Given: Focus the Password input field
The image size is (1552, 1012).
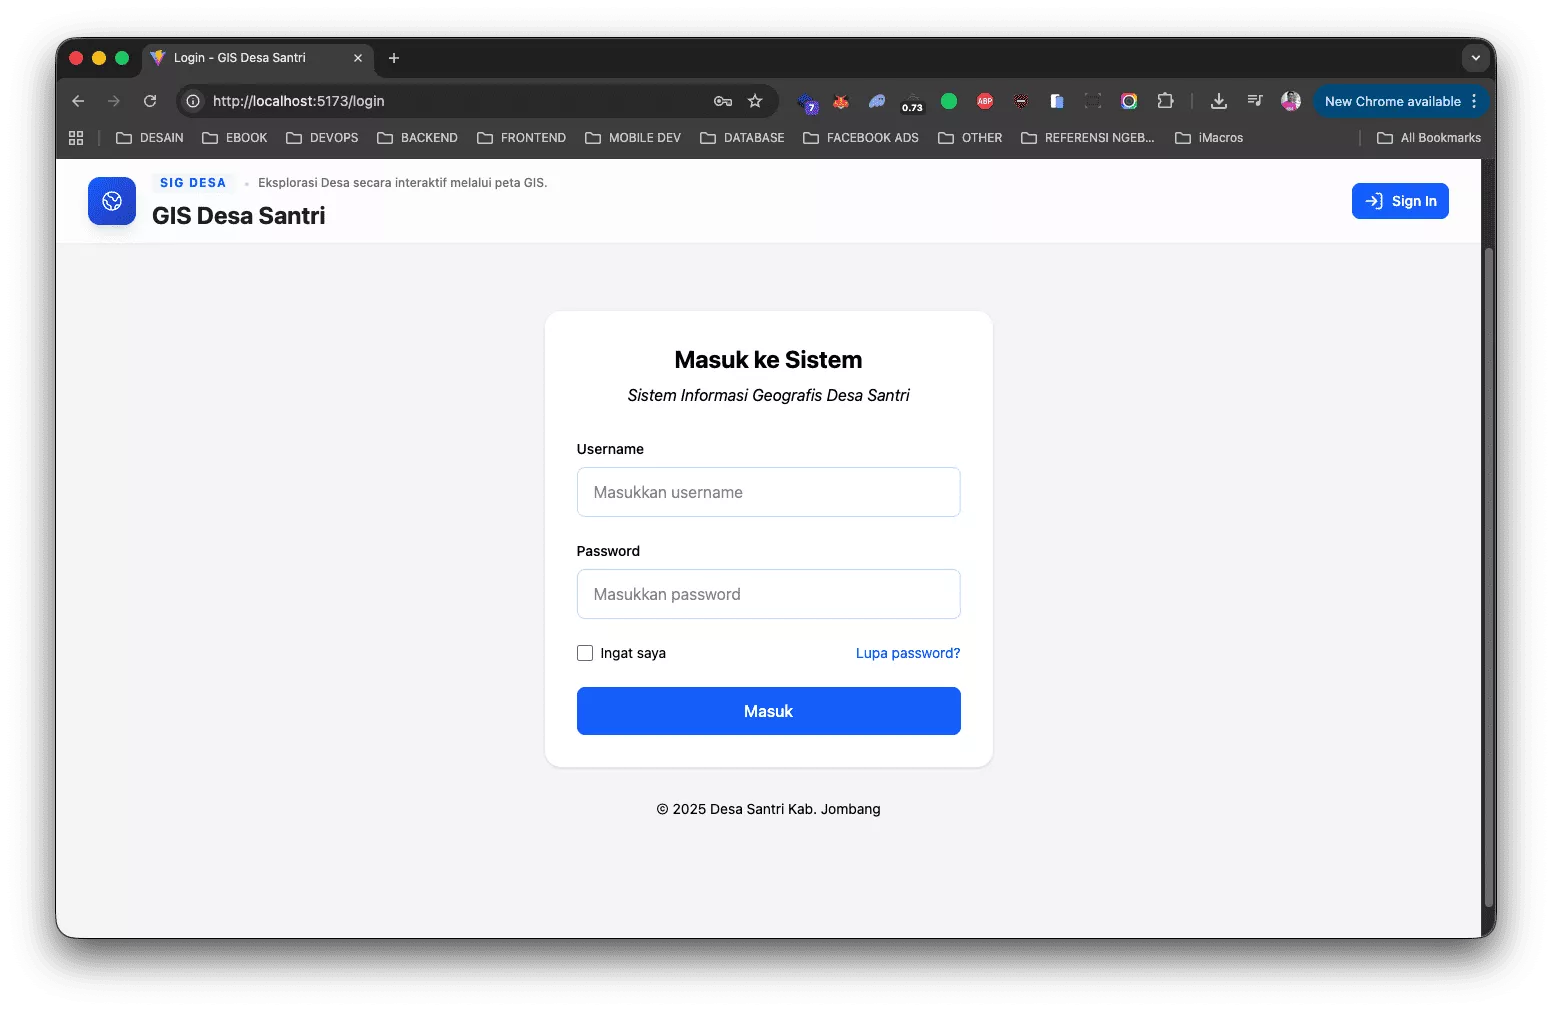Looking at the screenshot, I should coord(768,594).
